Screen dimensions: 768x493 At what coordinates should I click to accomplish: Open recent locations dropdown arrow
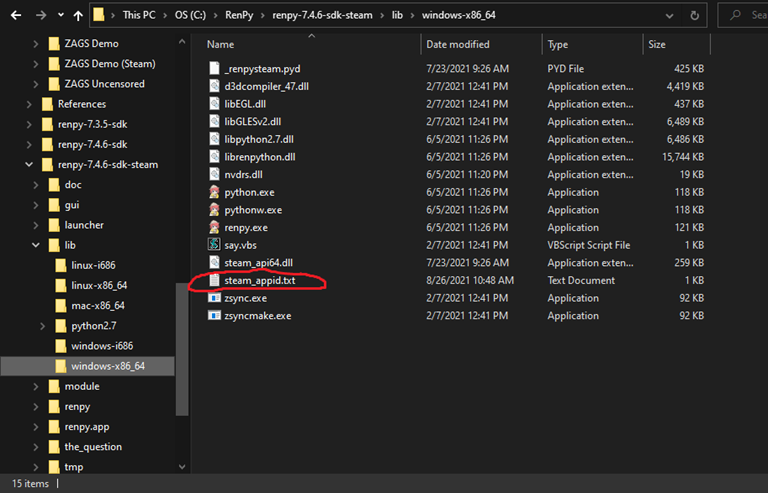(59, 15)
